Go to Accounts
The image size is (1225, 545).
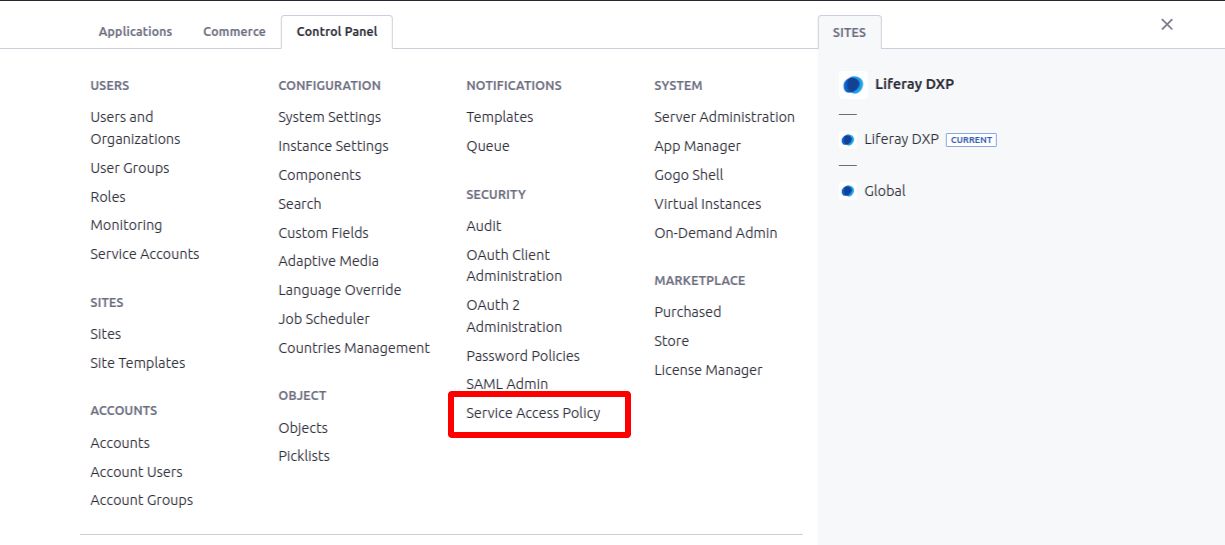click(x=120, y=443)
